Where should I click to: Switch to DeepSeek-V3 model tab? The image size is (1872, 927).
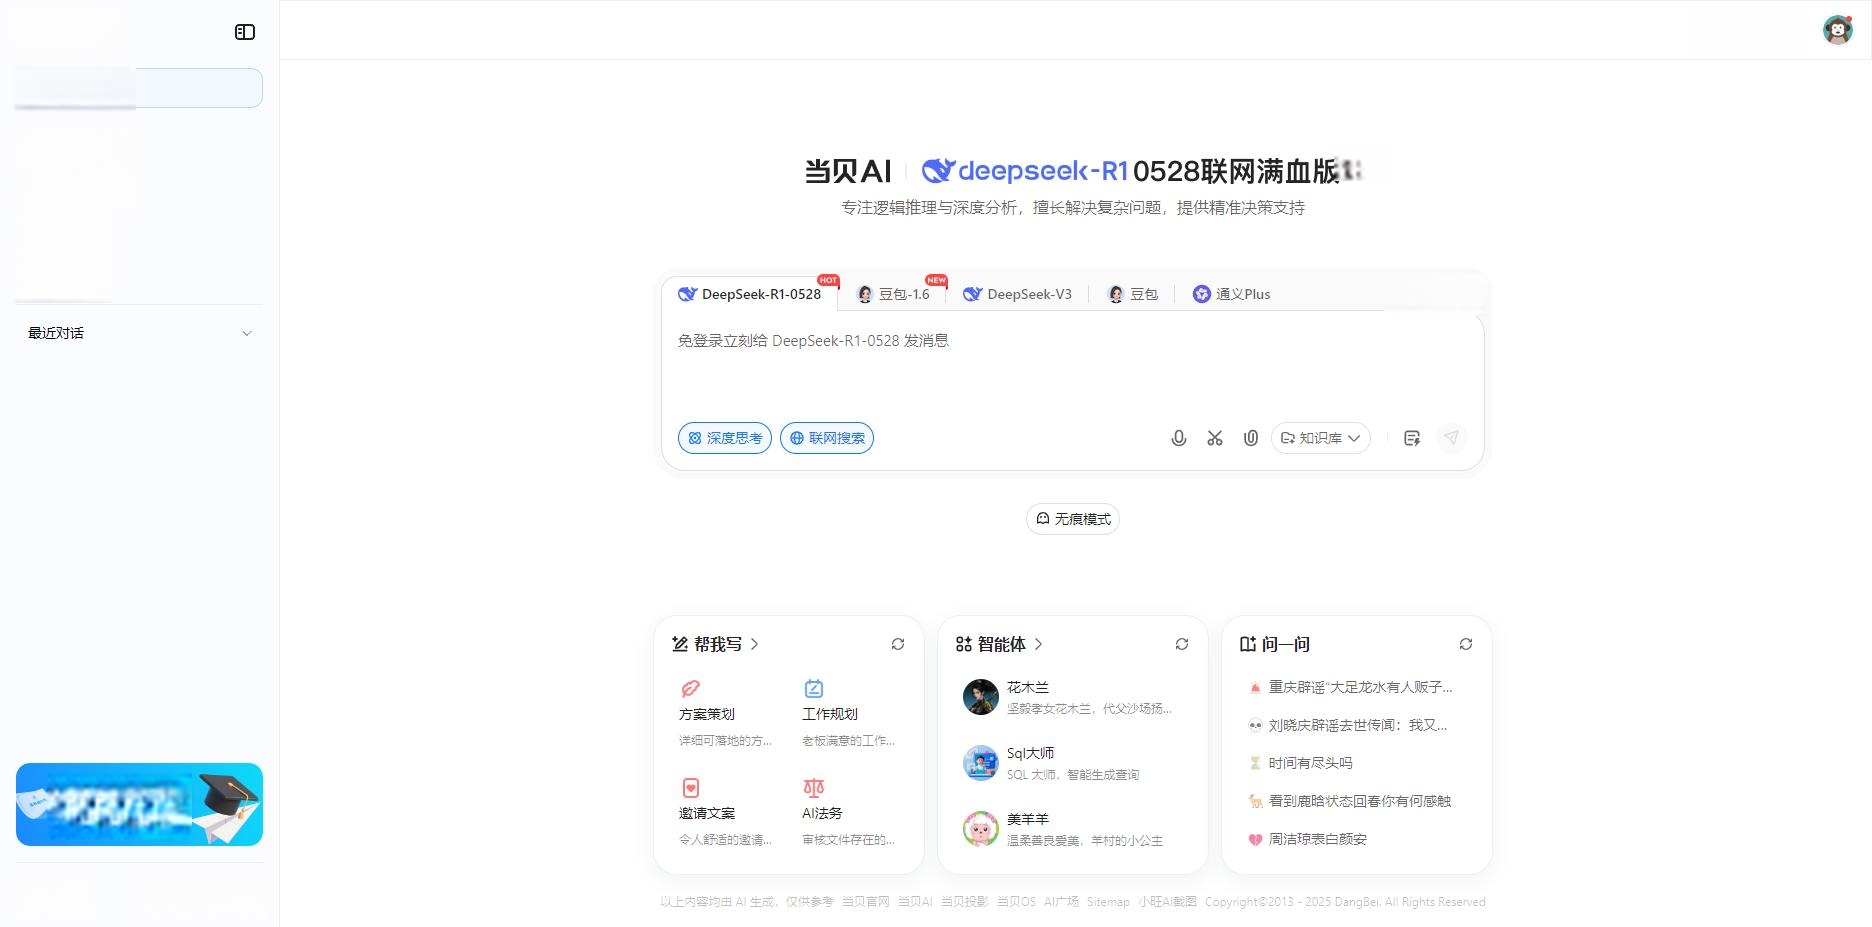(x=1017, y=294)
